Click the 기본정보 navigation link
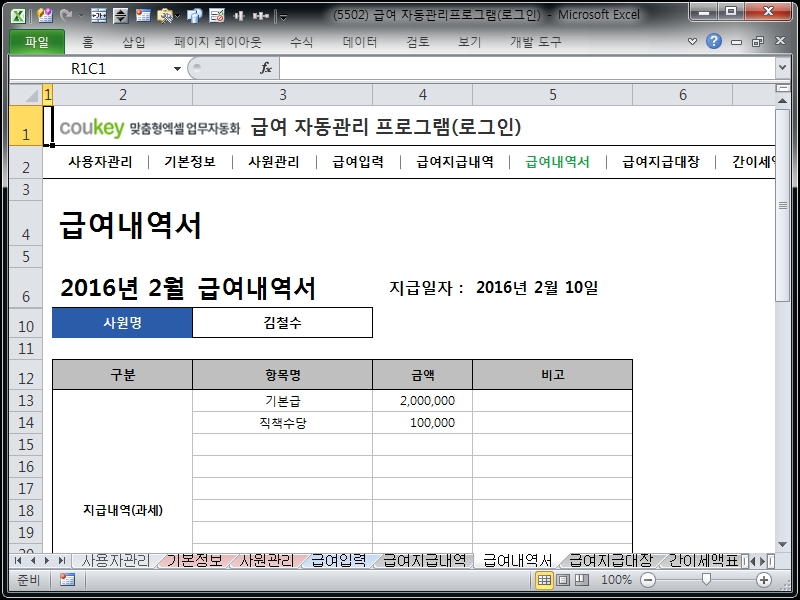This screenshot has width=800, height=600. (190, 162)
